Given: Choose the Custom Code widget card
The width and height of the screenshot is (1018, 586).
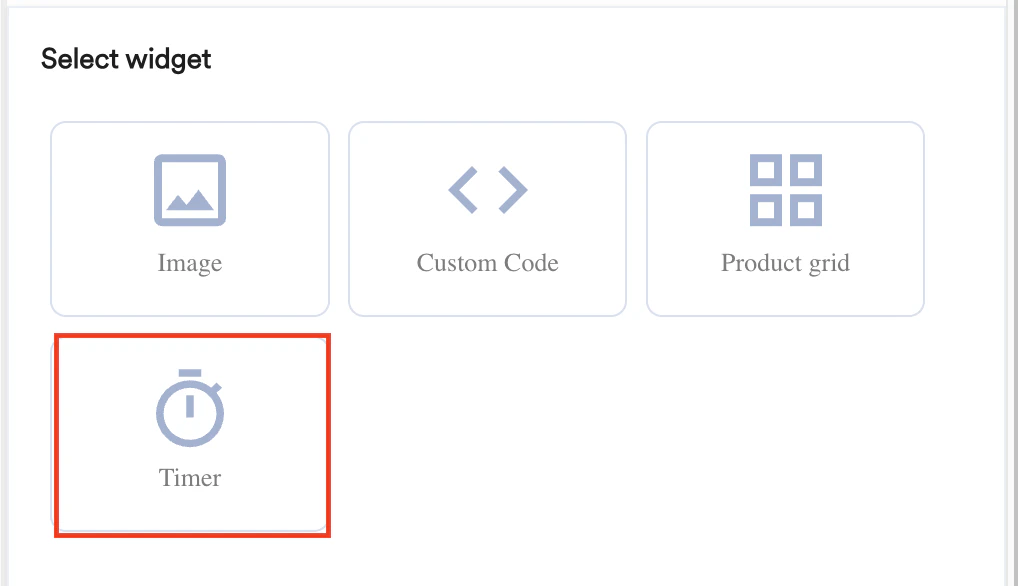Looking at the screenshot, I should point(487,218).
